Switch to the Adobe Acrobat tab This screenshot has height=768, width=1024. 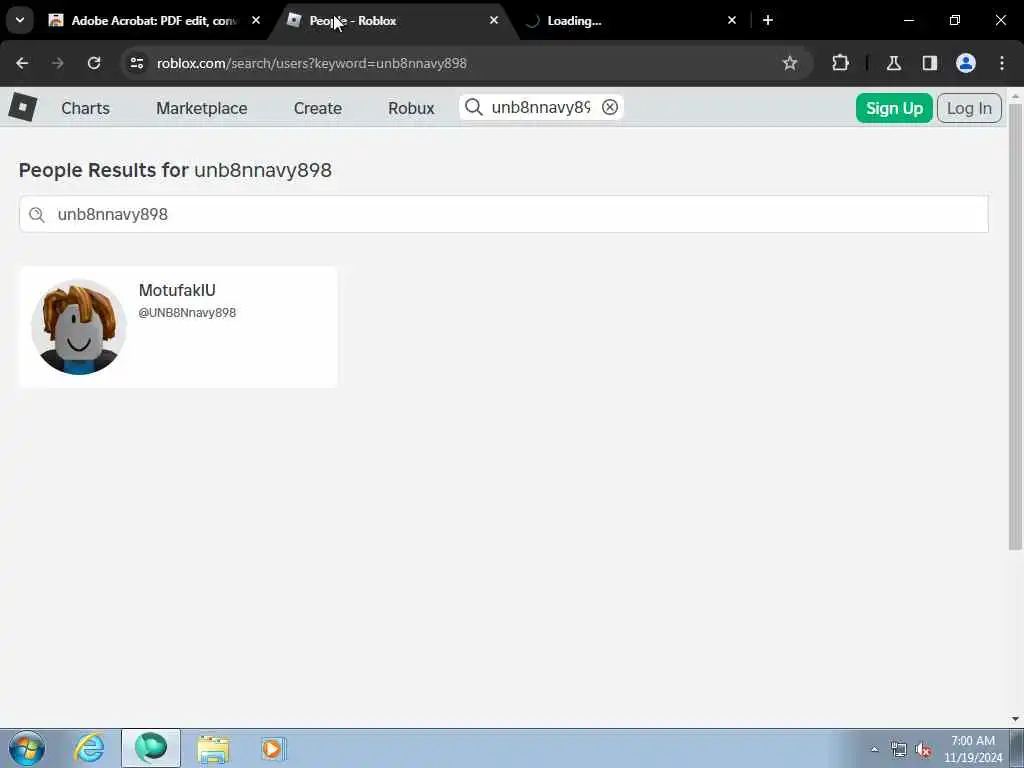(x=154, y=20)
